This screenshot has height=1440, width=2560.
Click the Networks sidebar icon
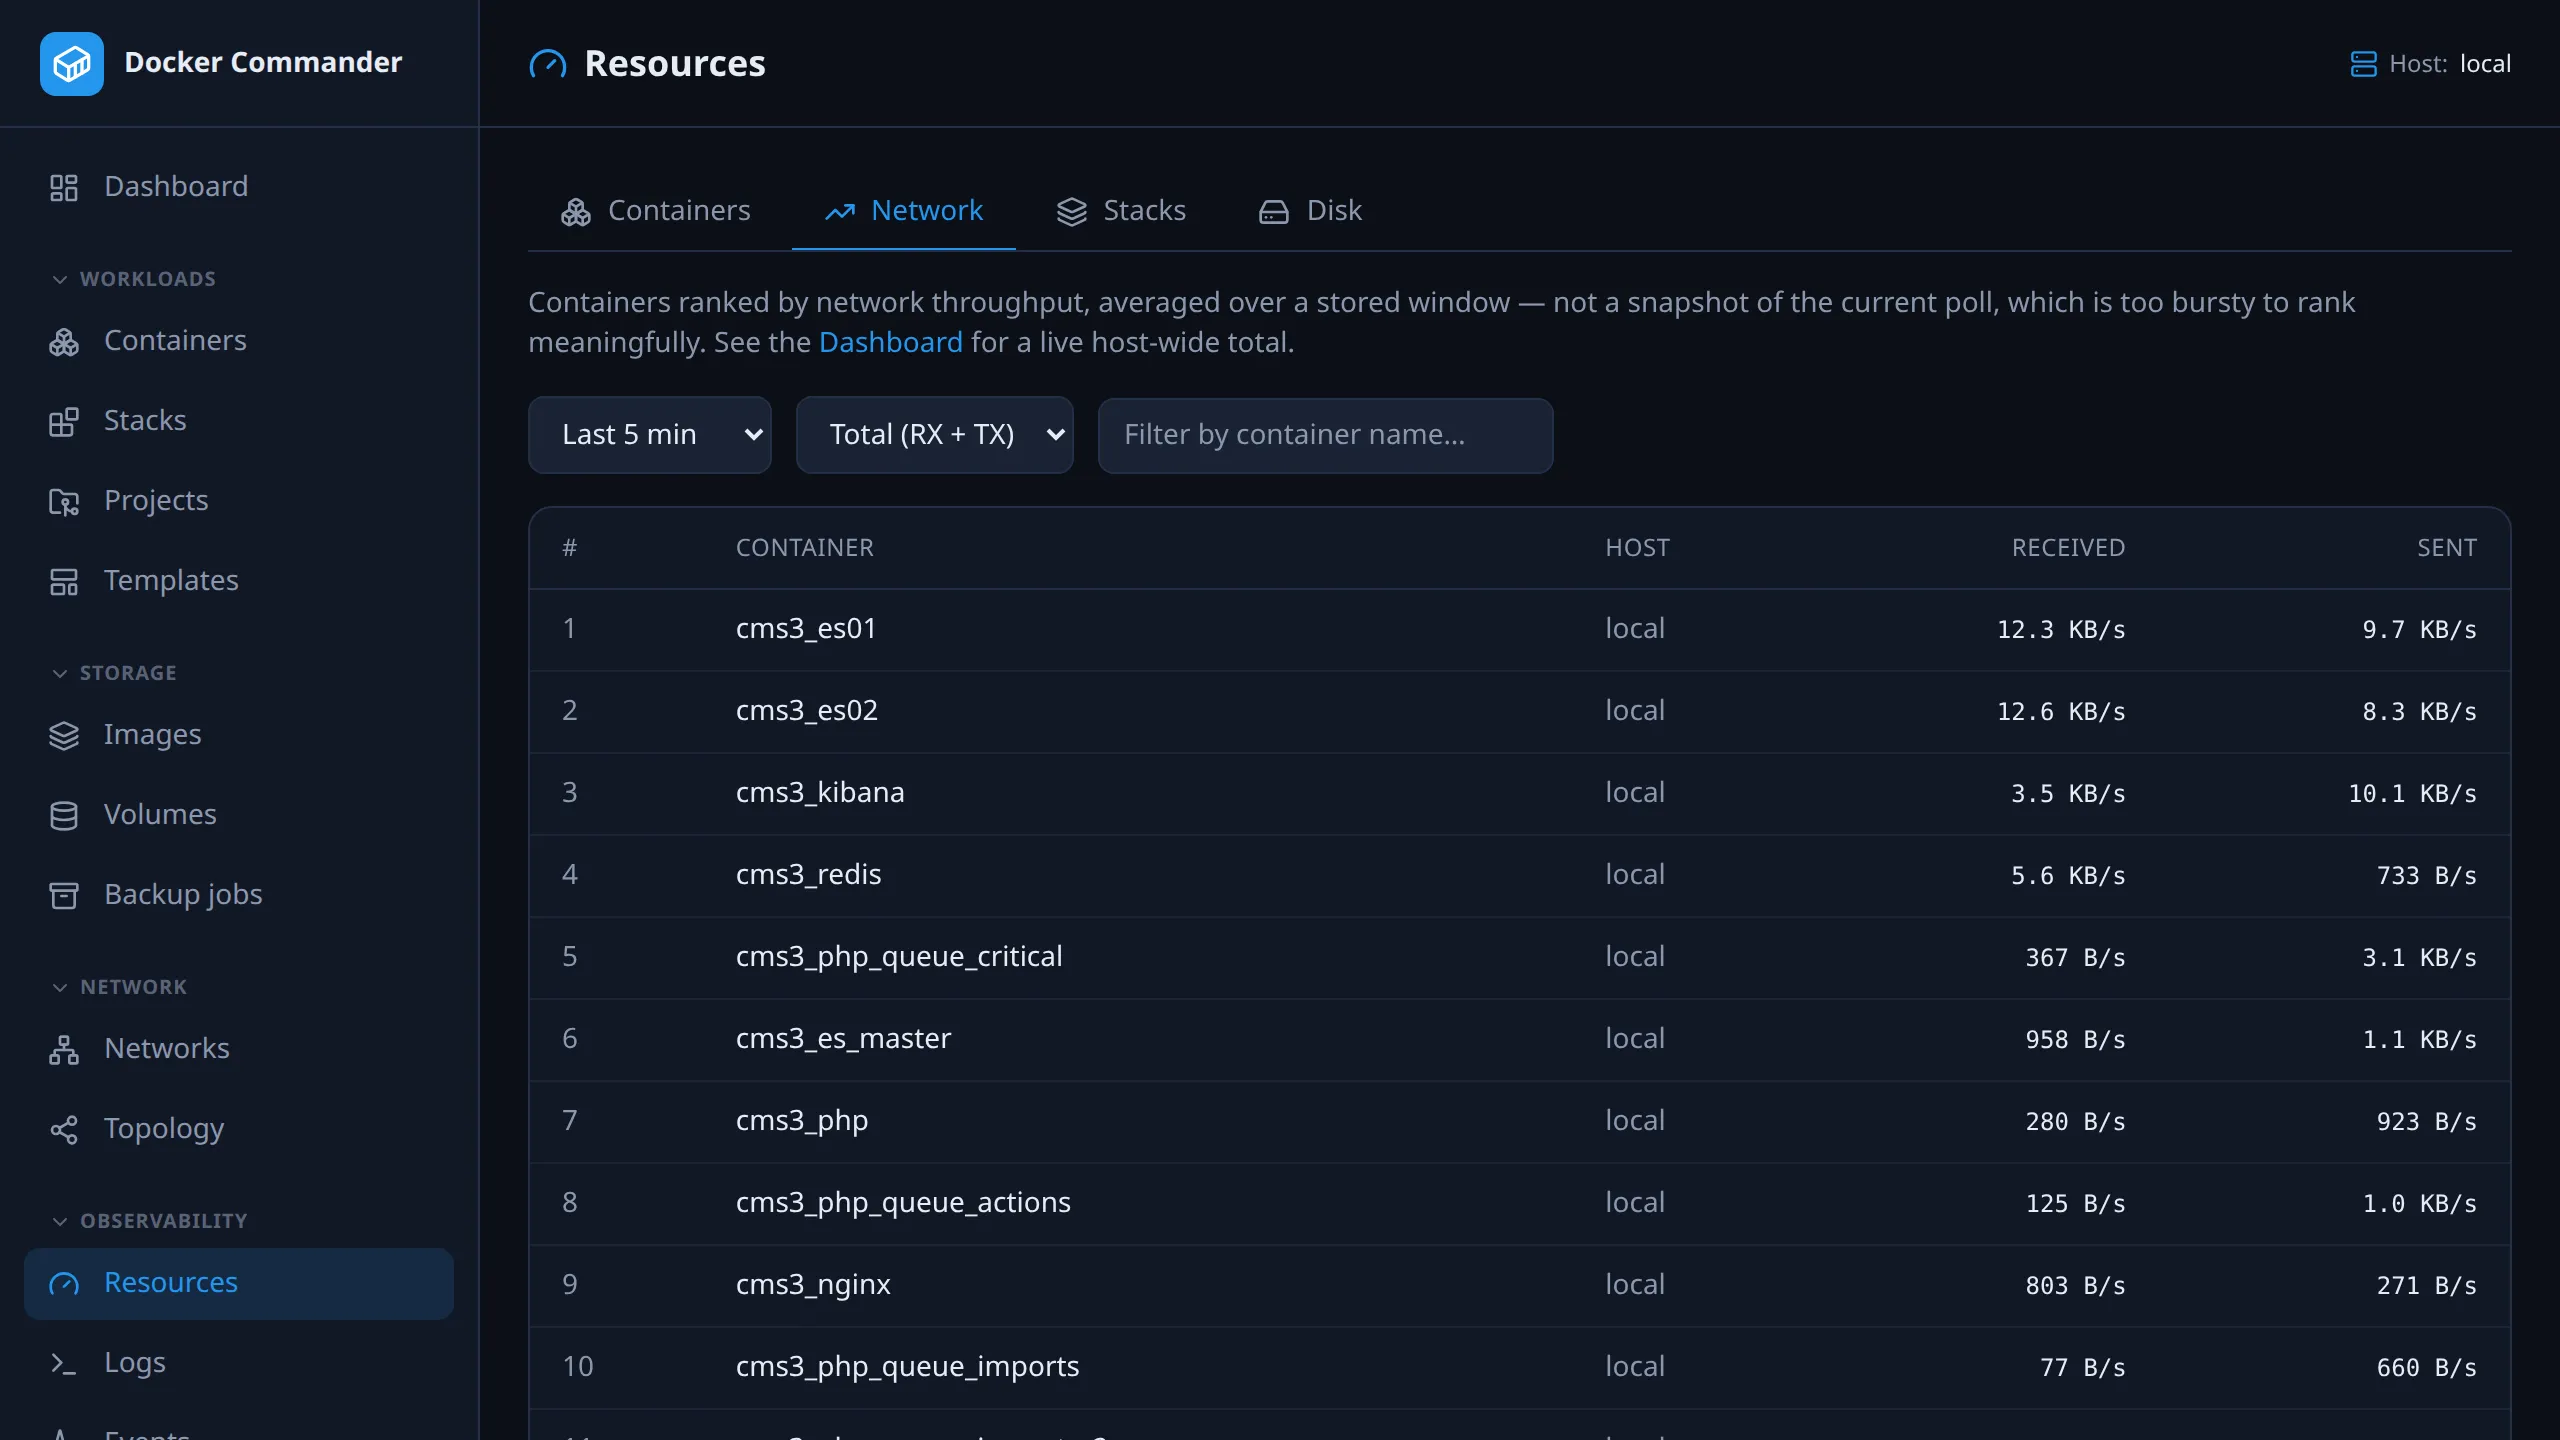click(x=64, y=1049)
